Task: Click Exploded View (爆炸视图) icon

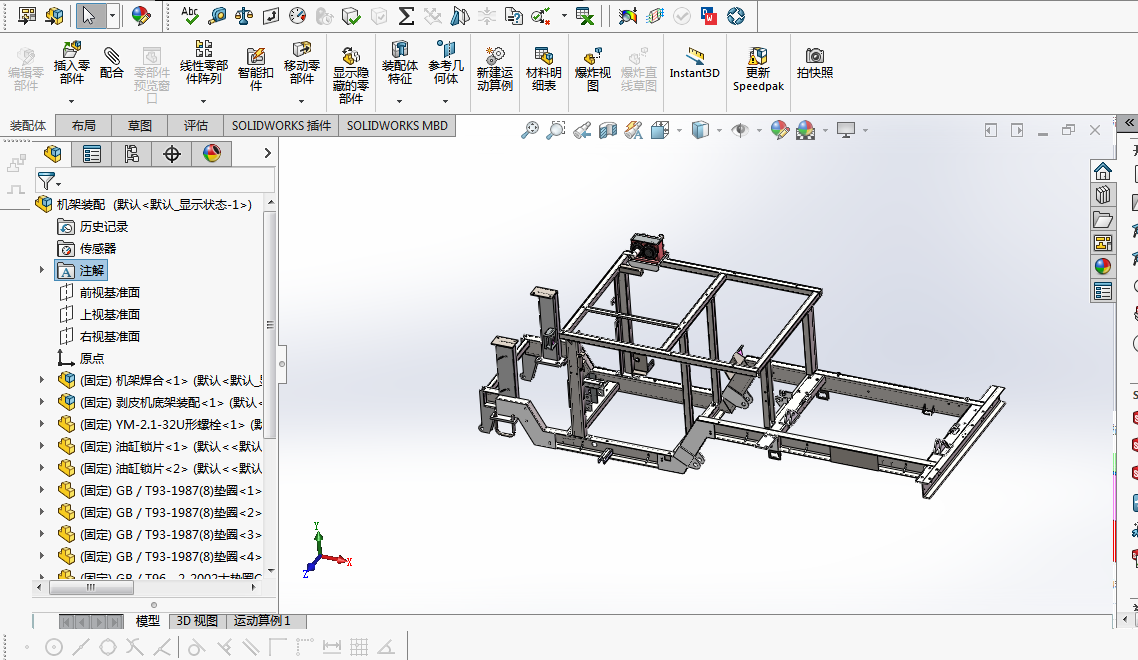Action: pyautogui.click(x=592, y=56)
